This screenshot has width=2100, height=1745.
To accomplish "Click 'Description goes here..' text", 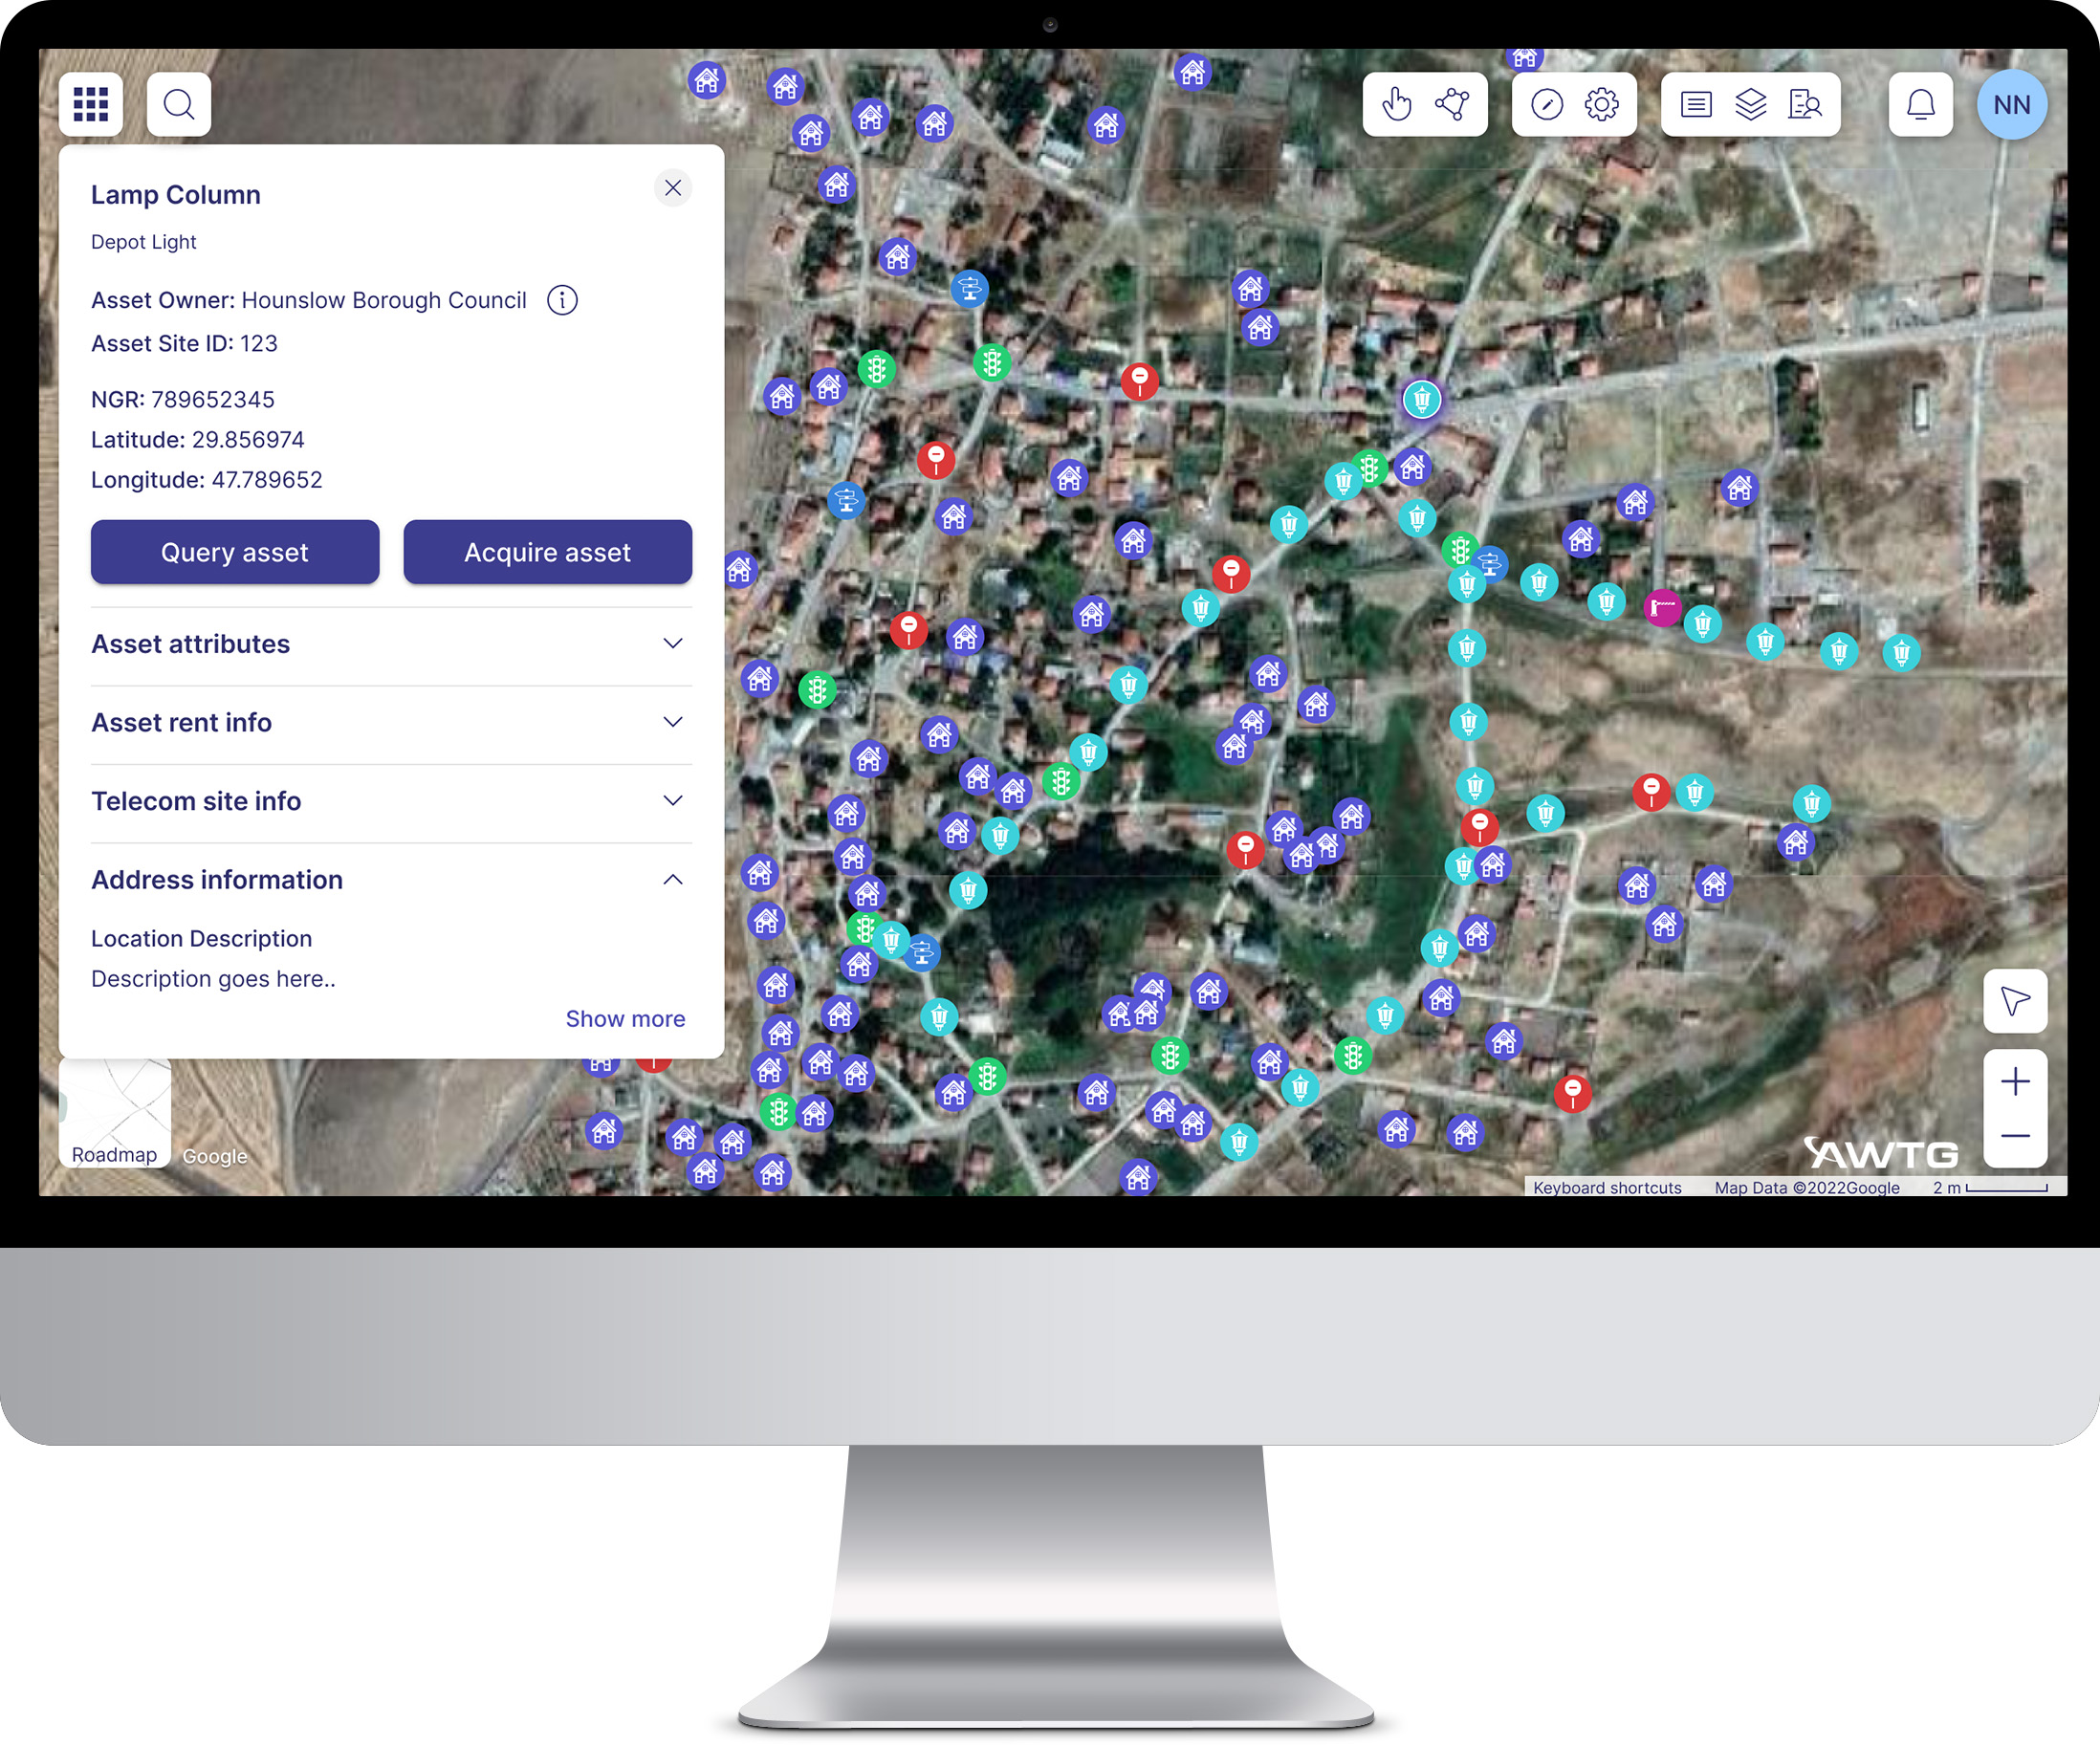I will (x=214, y=979).
